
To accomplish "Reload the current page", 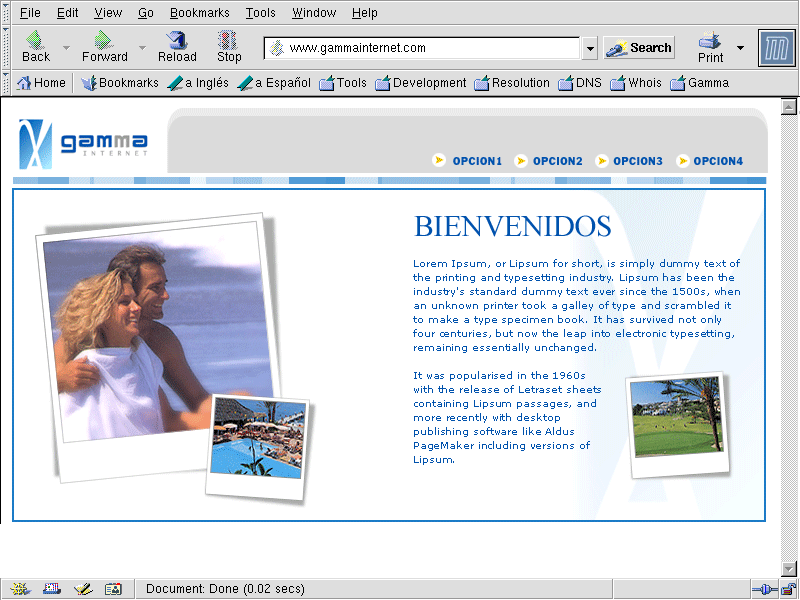I will (x=177, y=46).
